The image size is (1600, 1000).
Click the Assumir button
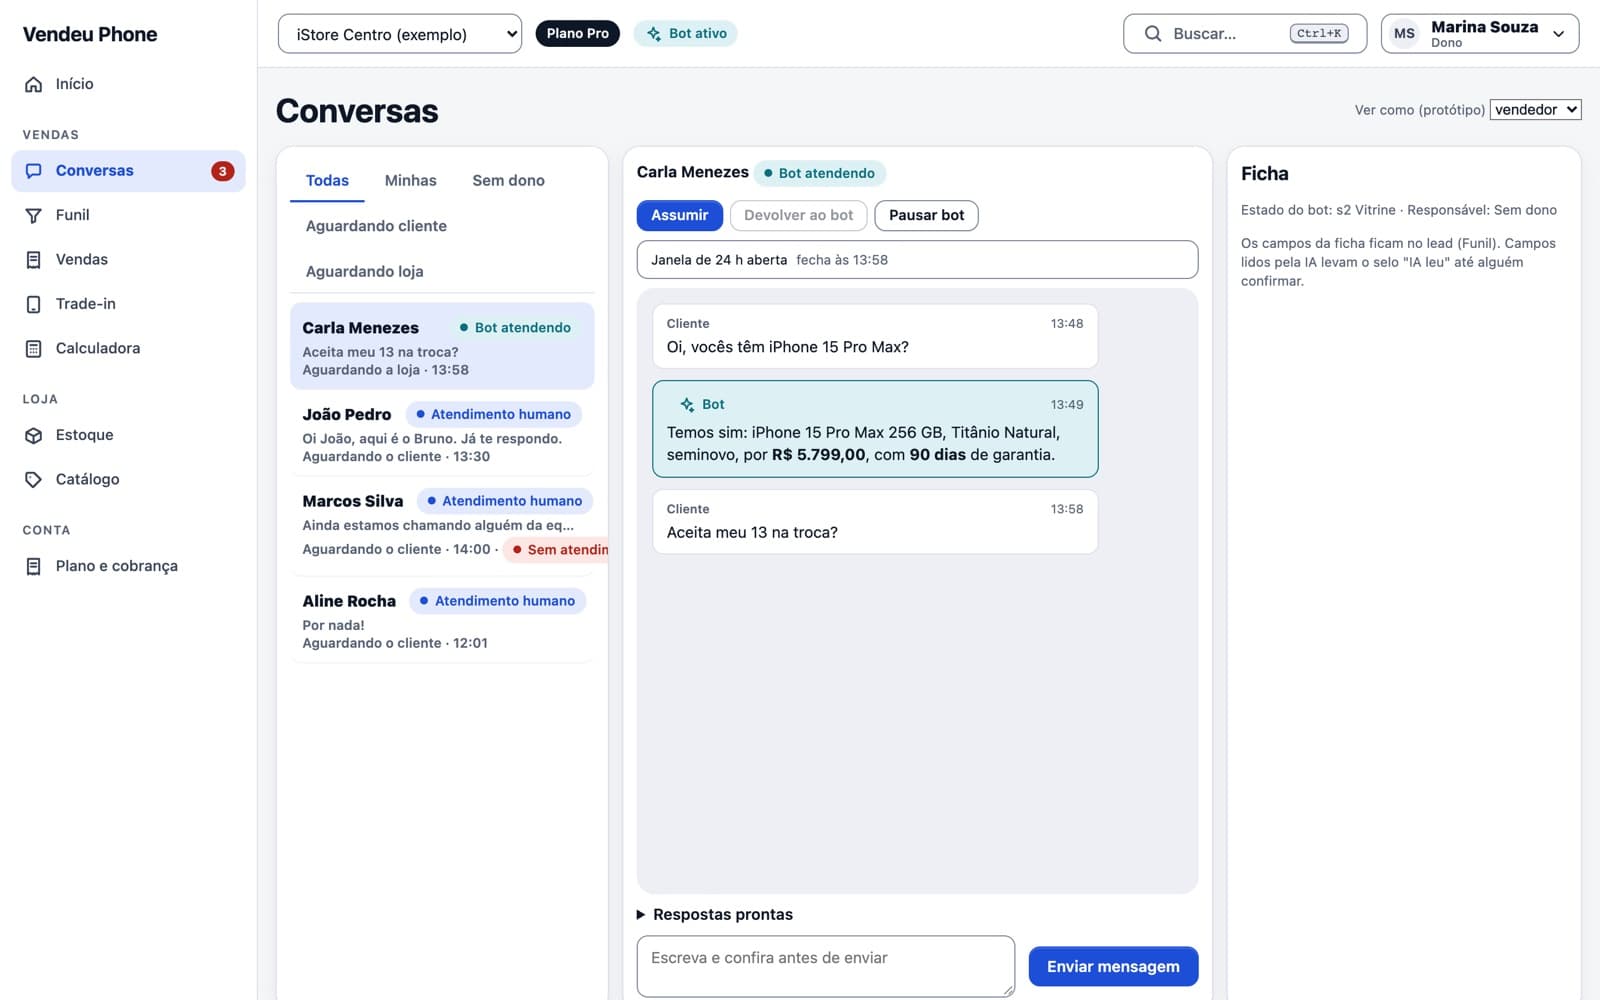point(679,215)
